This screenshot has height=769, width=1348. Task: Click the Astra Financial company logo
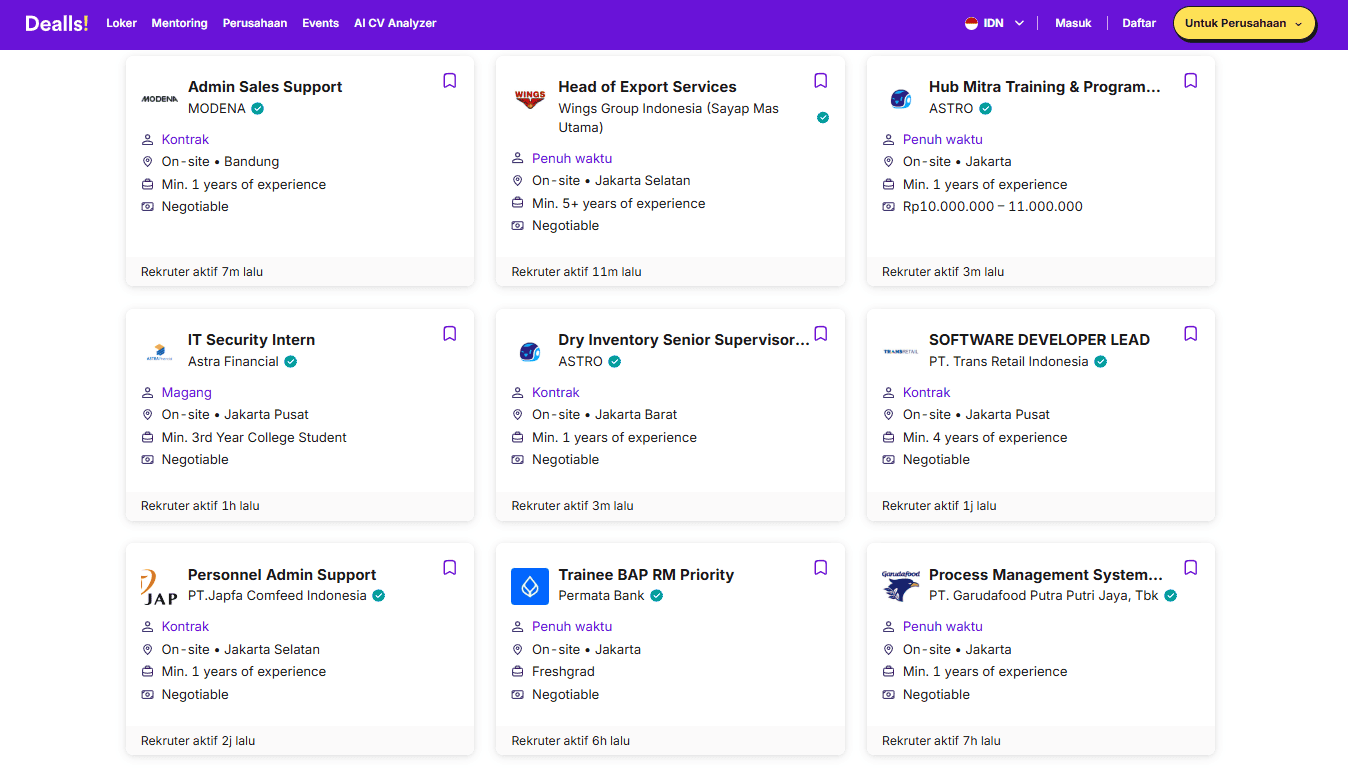click(x=160, y=352)
